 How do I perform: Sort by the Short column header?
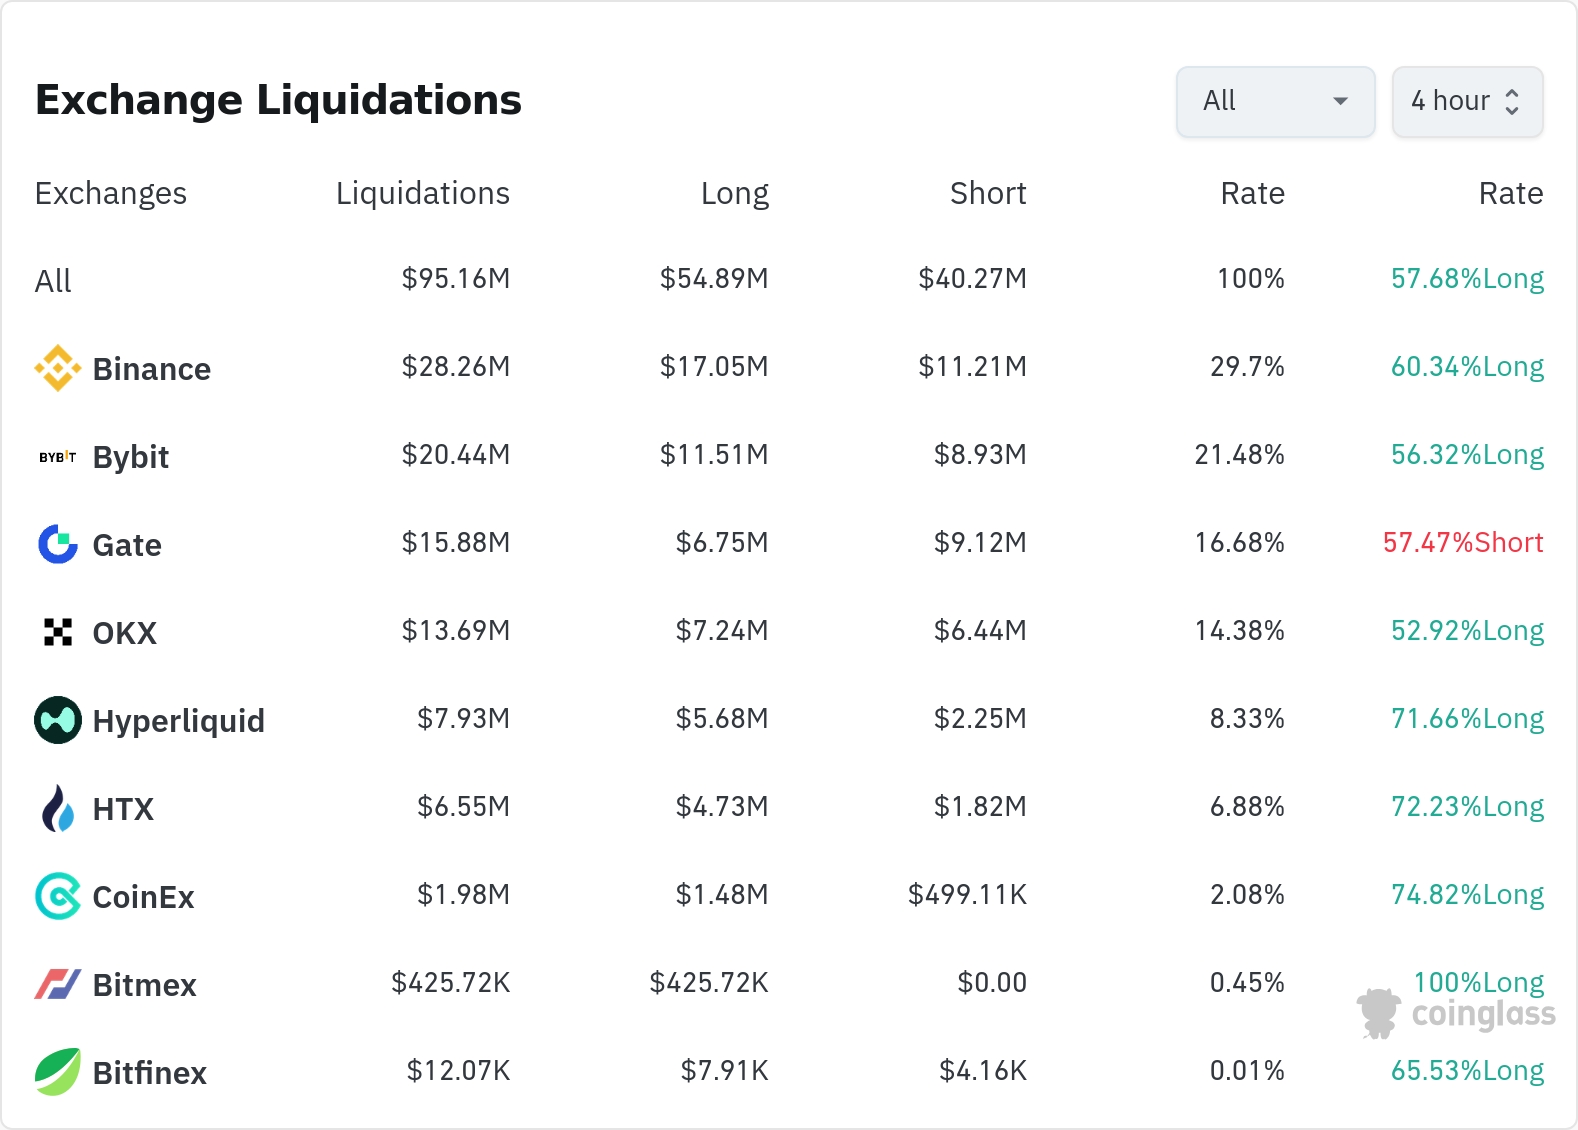[988, 193]
